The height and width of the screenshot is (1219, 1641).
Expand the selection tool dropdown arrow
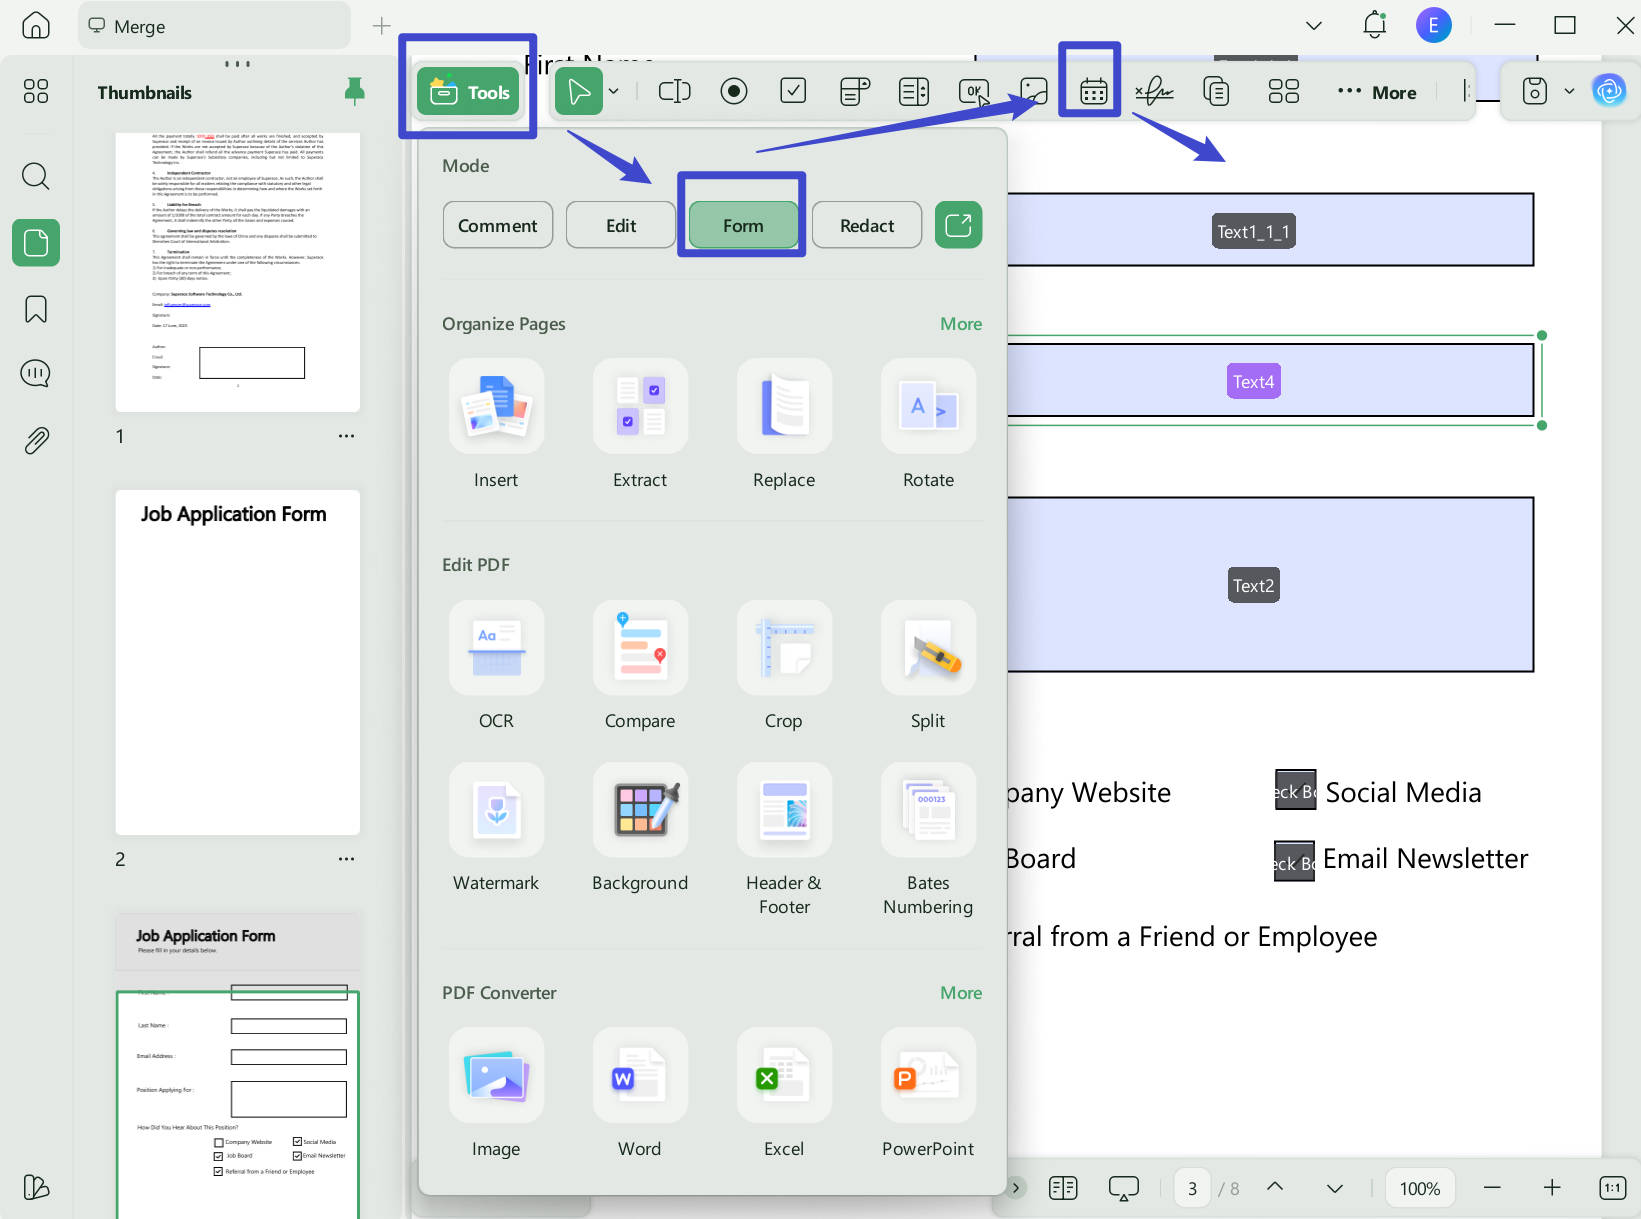[x=614, y=92]
